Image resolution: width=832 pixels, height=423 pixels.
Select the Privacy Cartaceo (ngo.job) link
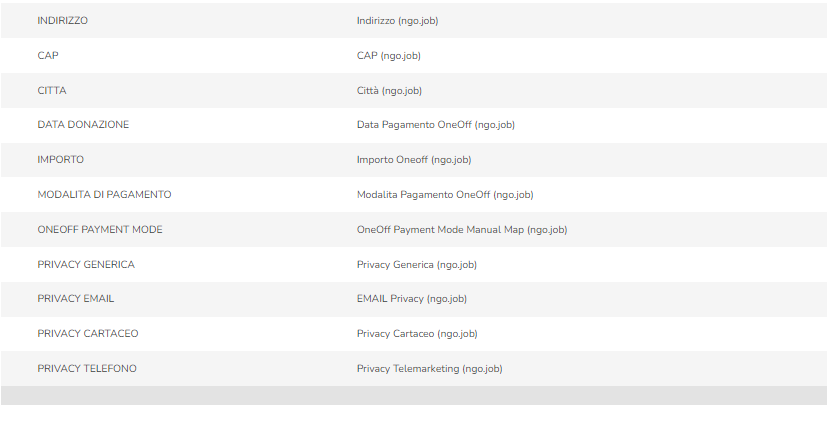coord(416,334)
